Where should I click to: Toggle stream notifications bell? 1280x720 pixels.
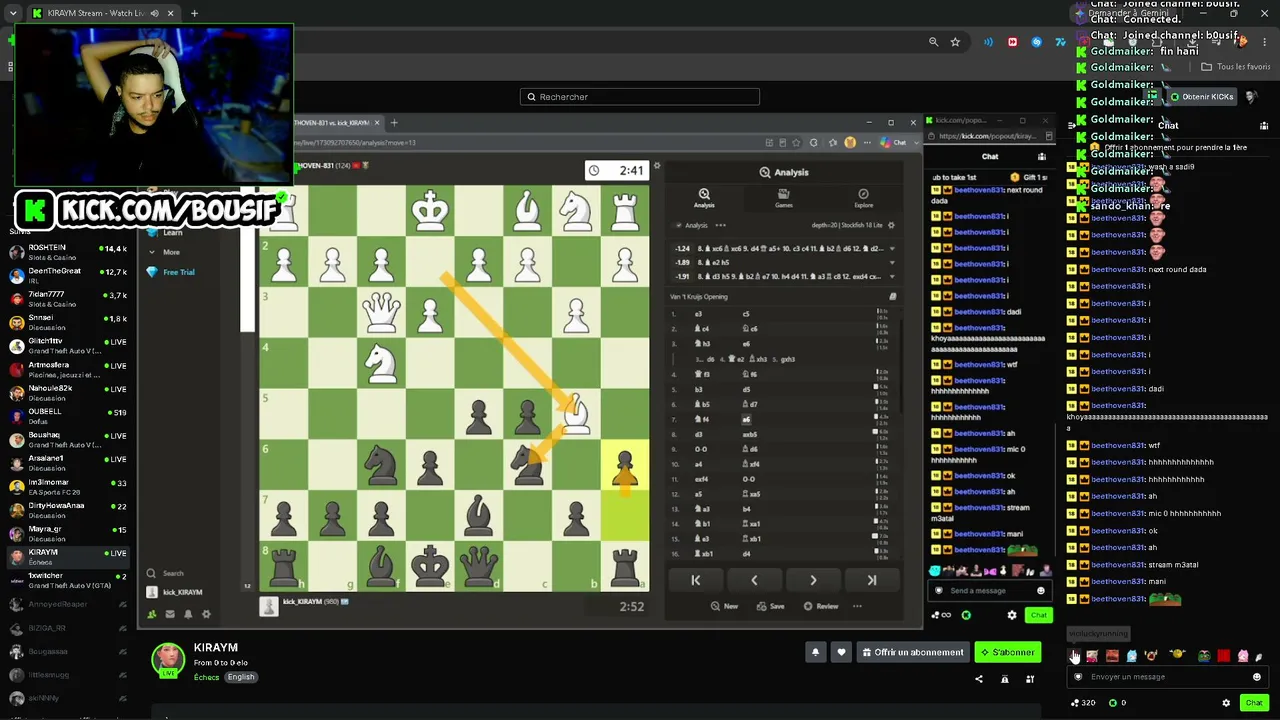click(x=815, y=652)
